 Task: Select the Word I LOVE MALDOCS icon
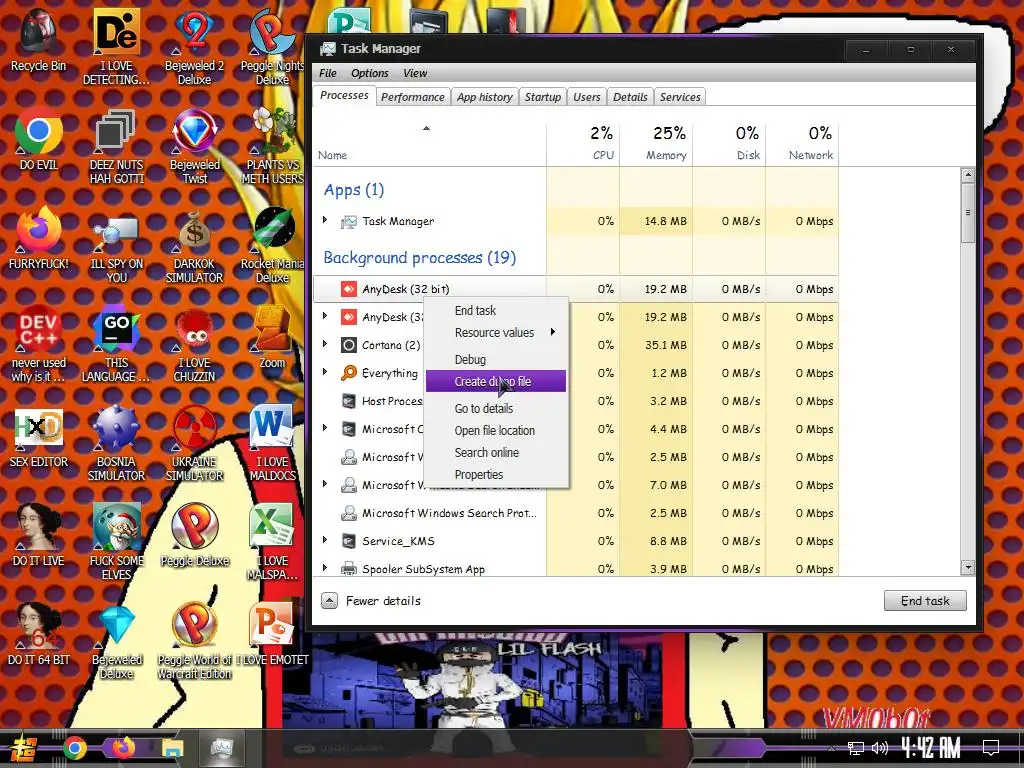[272, 443]
